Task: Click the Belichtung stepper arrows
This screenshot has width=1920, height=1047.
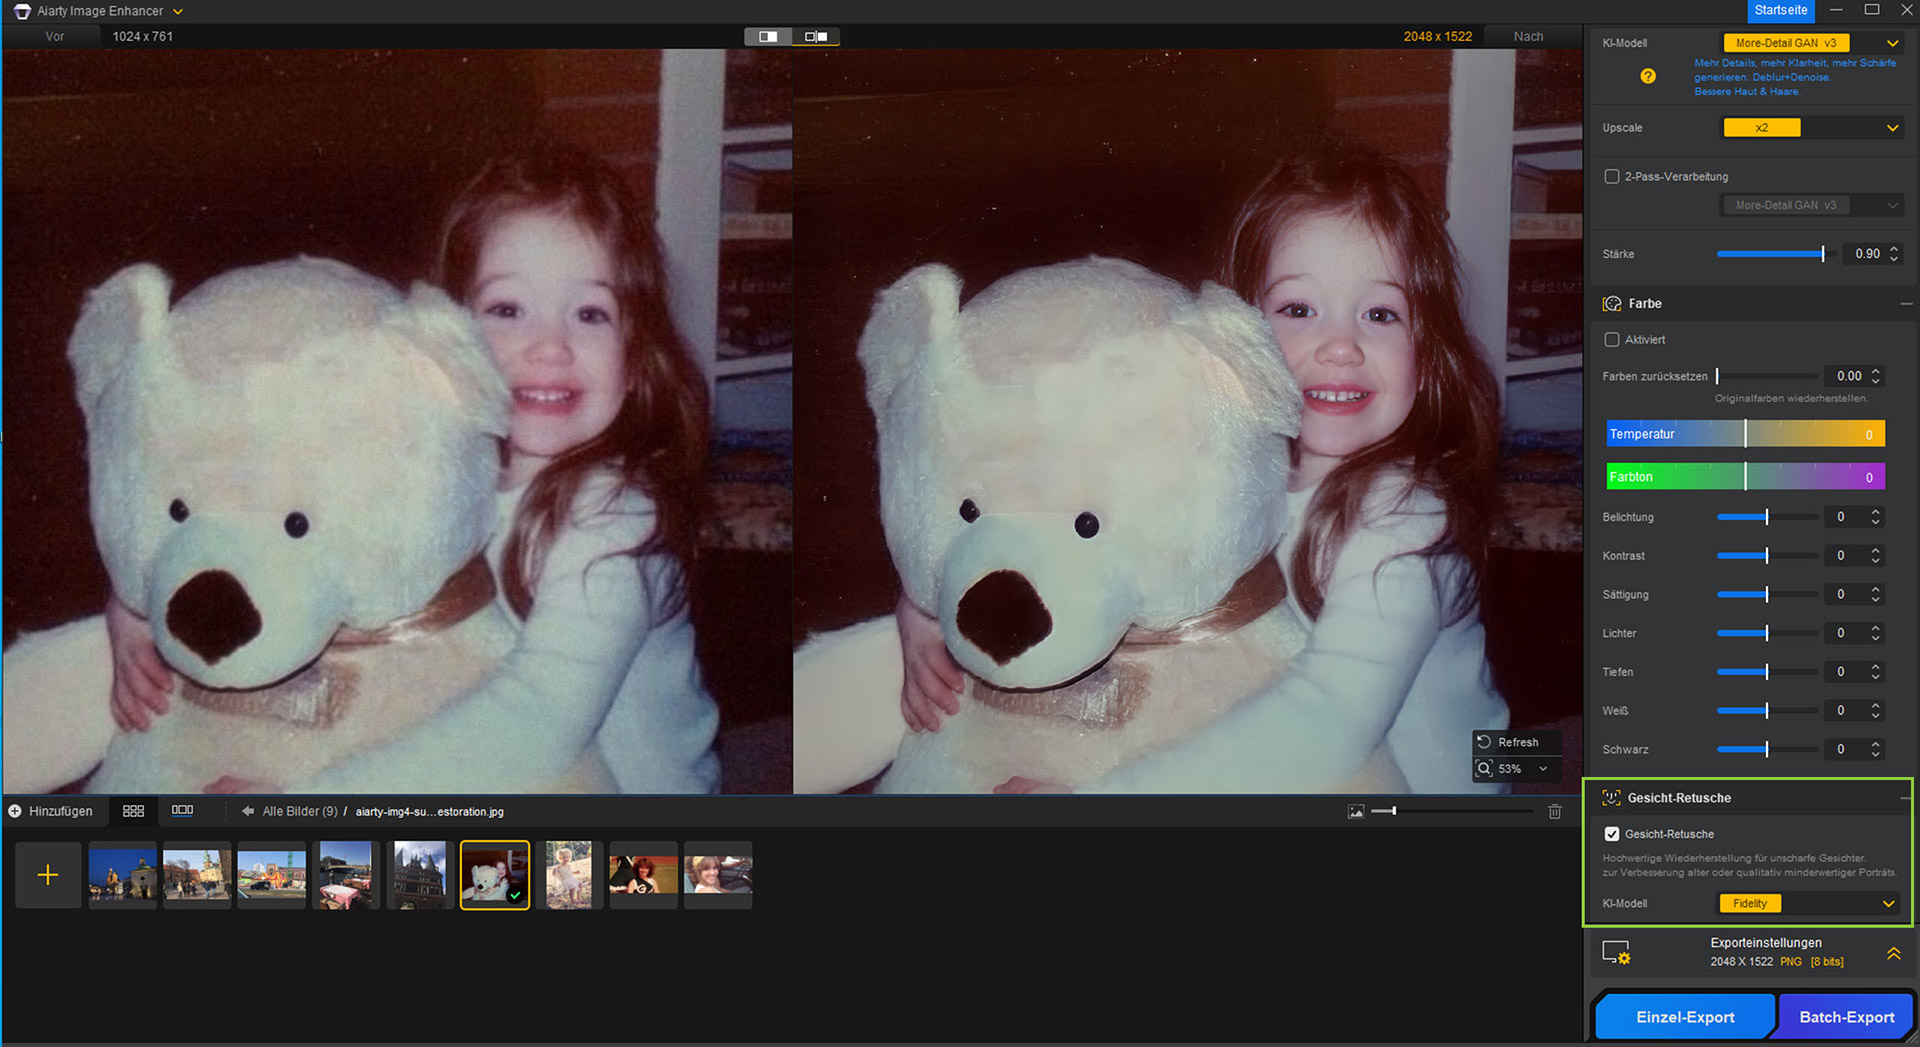Action: [x=1876, y=517]
